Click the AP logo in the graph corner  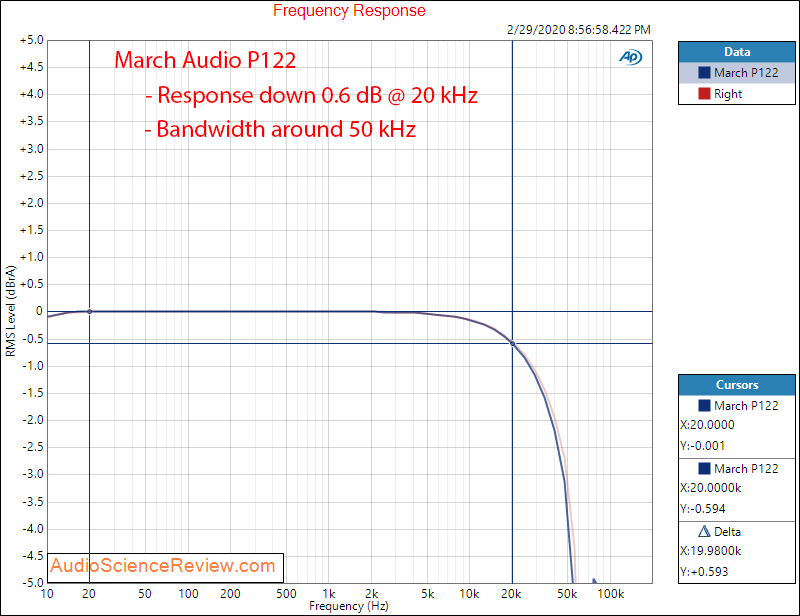pyautogui.click(x=631, y=57)
